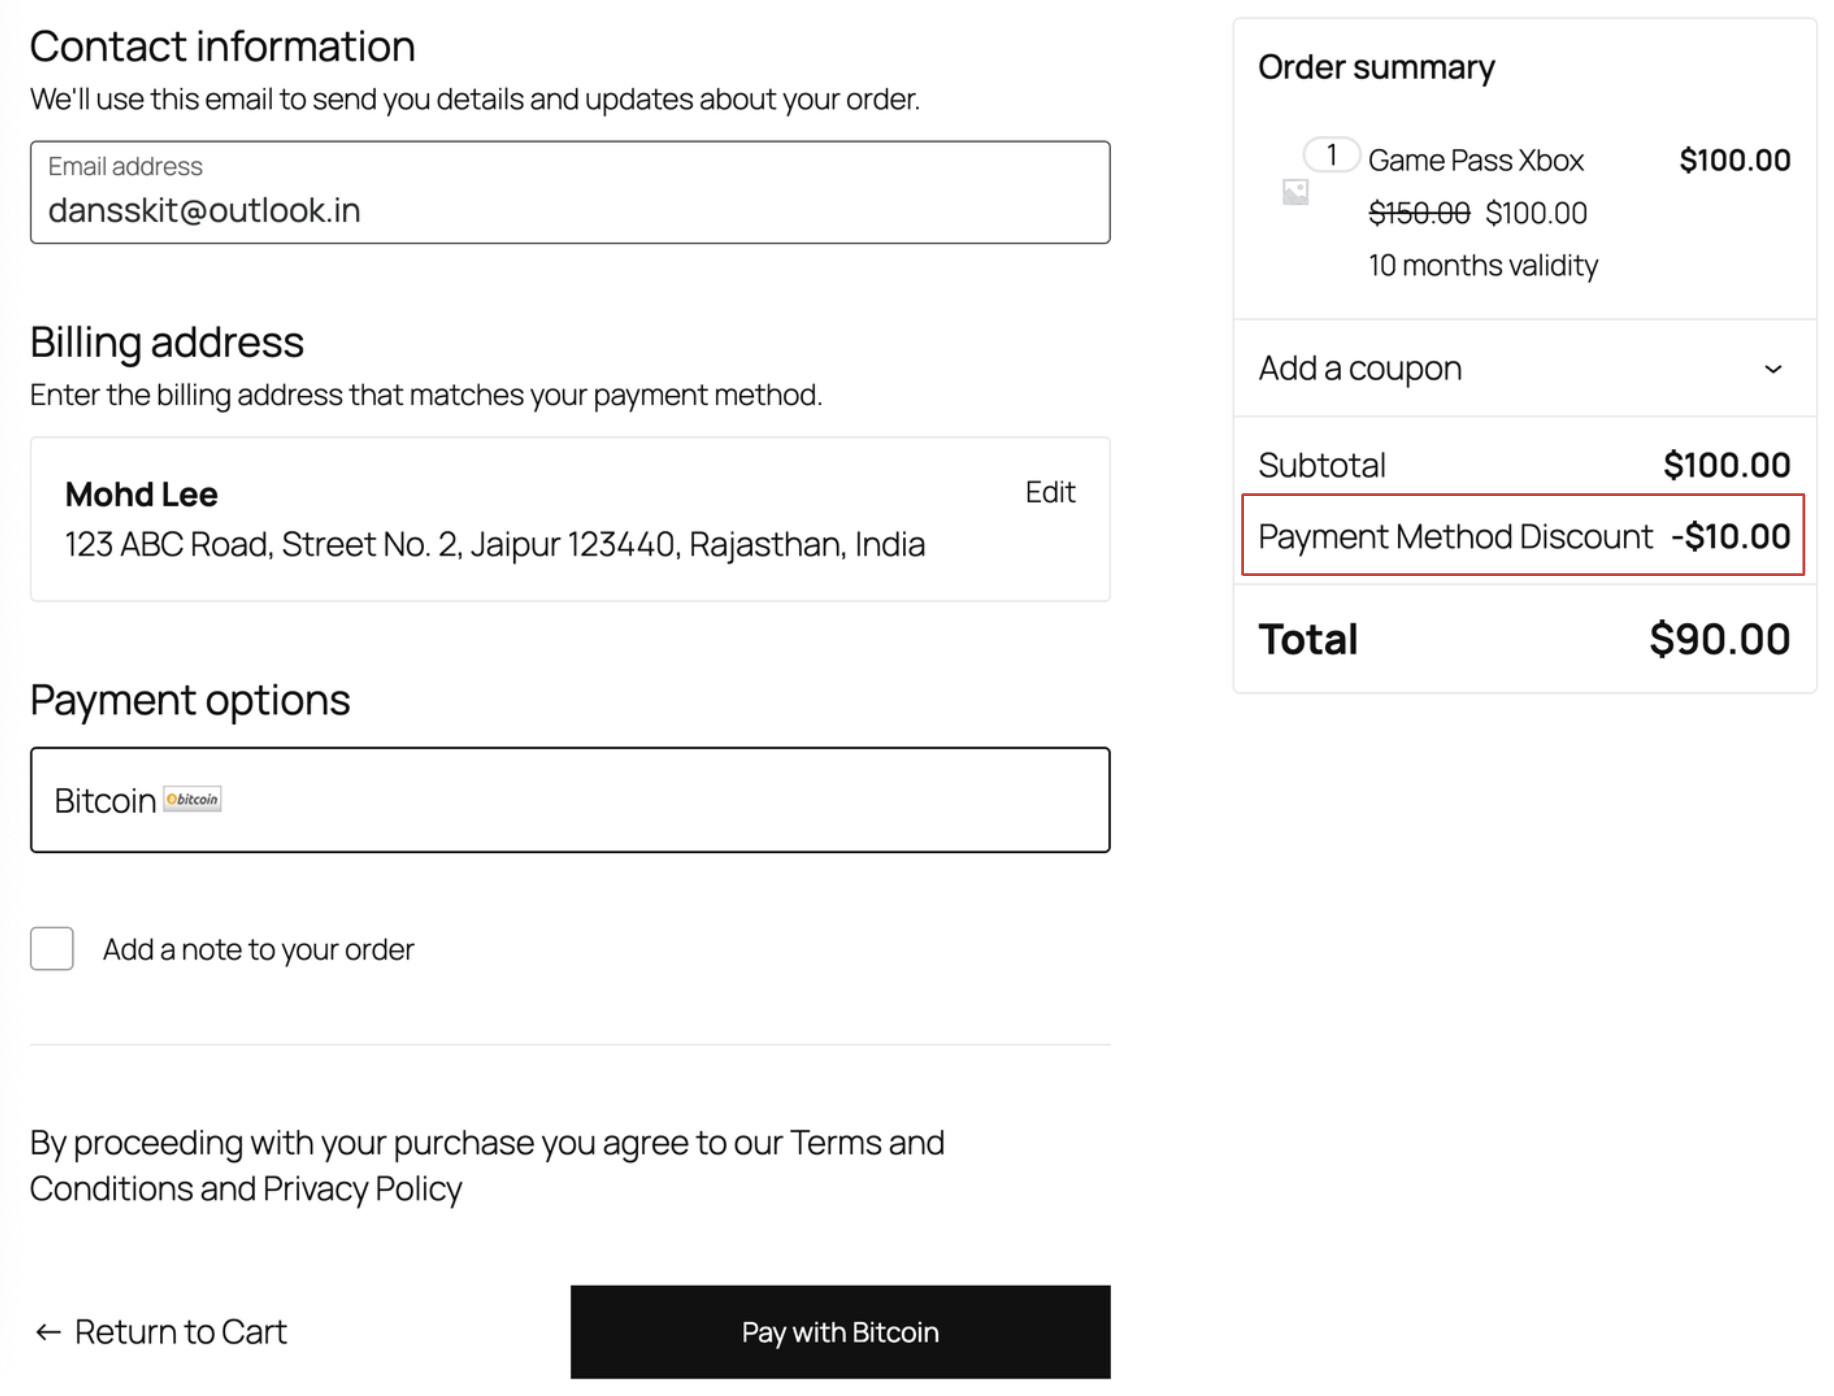The height and width of the screenshot is (1396, 1834).
Task: Click the quantity badge showing 1
Action: (x=1331, y=155)
